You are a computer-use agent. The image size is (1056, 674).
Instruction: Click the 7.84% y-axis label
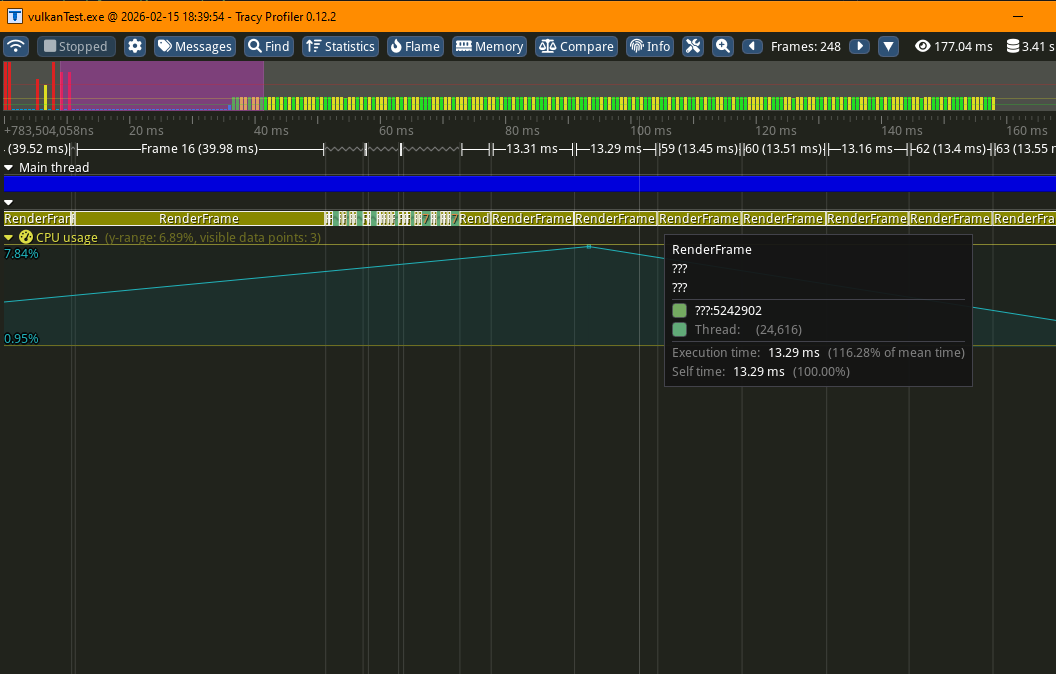[x=22, y=254]
